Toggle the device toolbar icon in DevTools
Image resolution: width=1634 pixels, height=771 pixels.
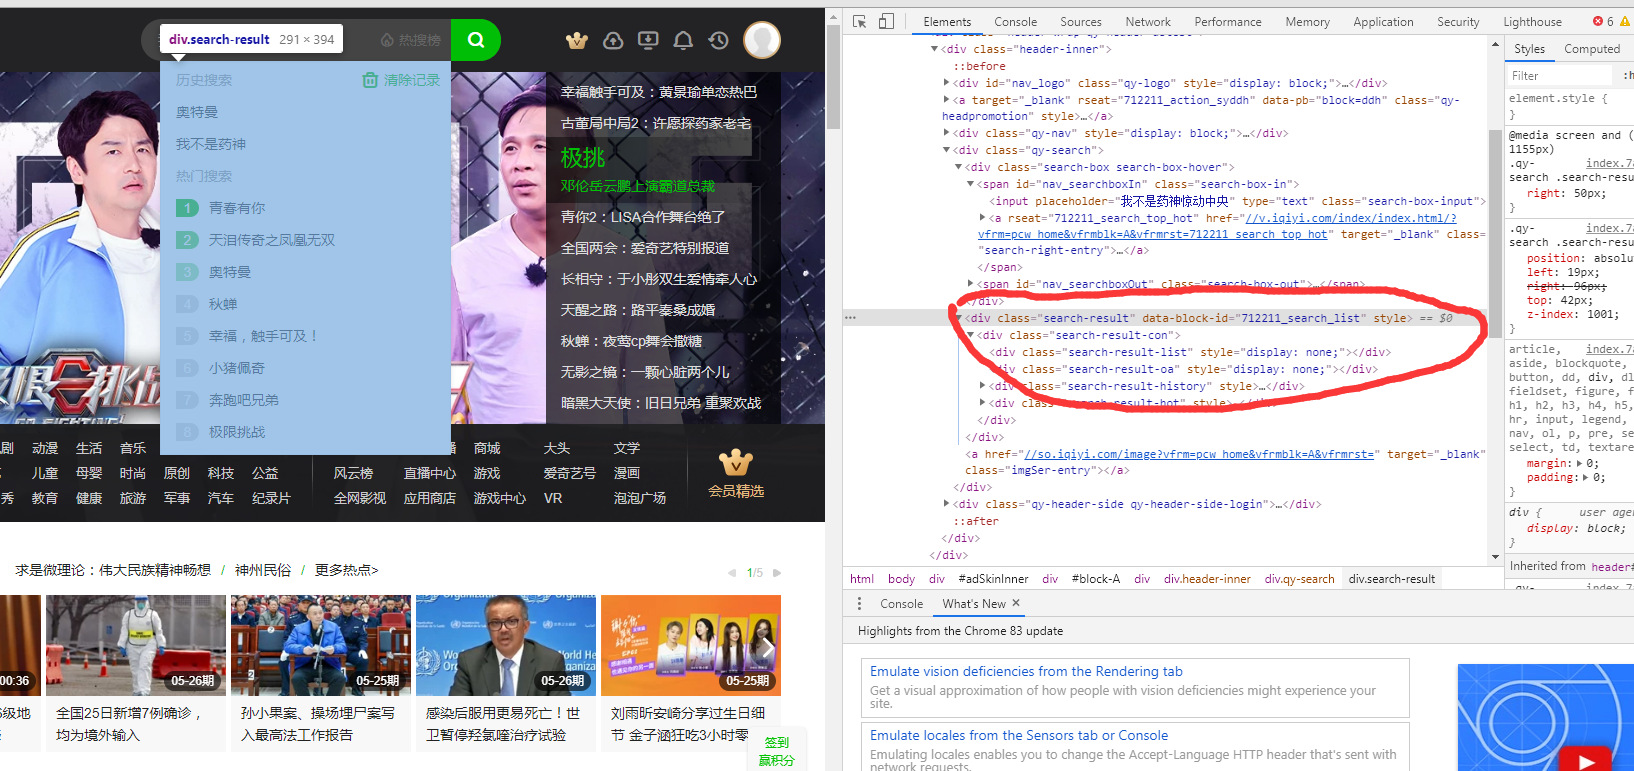point(886,21)
